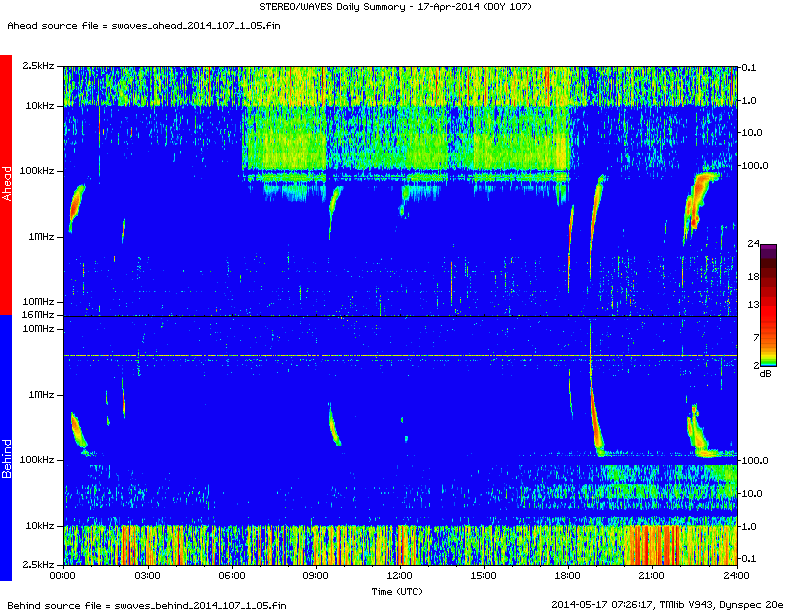Click the STEREO/WAVES Daily Summary title
This screenshot has width=792, height=612.
point(395,7)
